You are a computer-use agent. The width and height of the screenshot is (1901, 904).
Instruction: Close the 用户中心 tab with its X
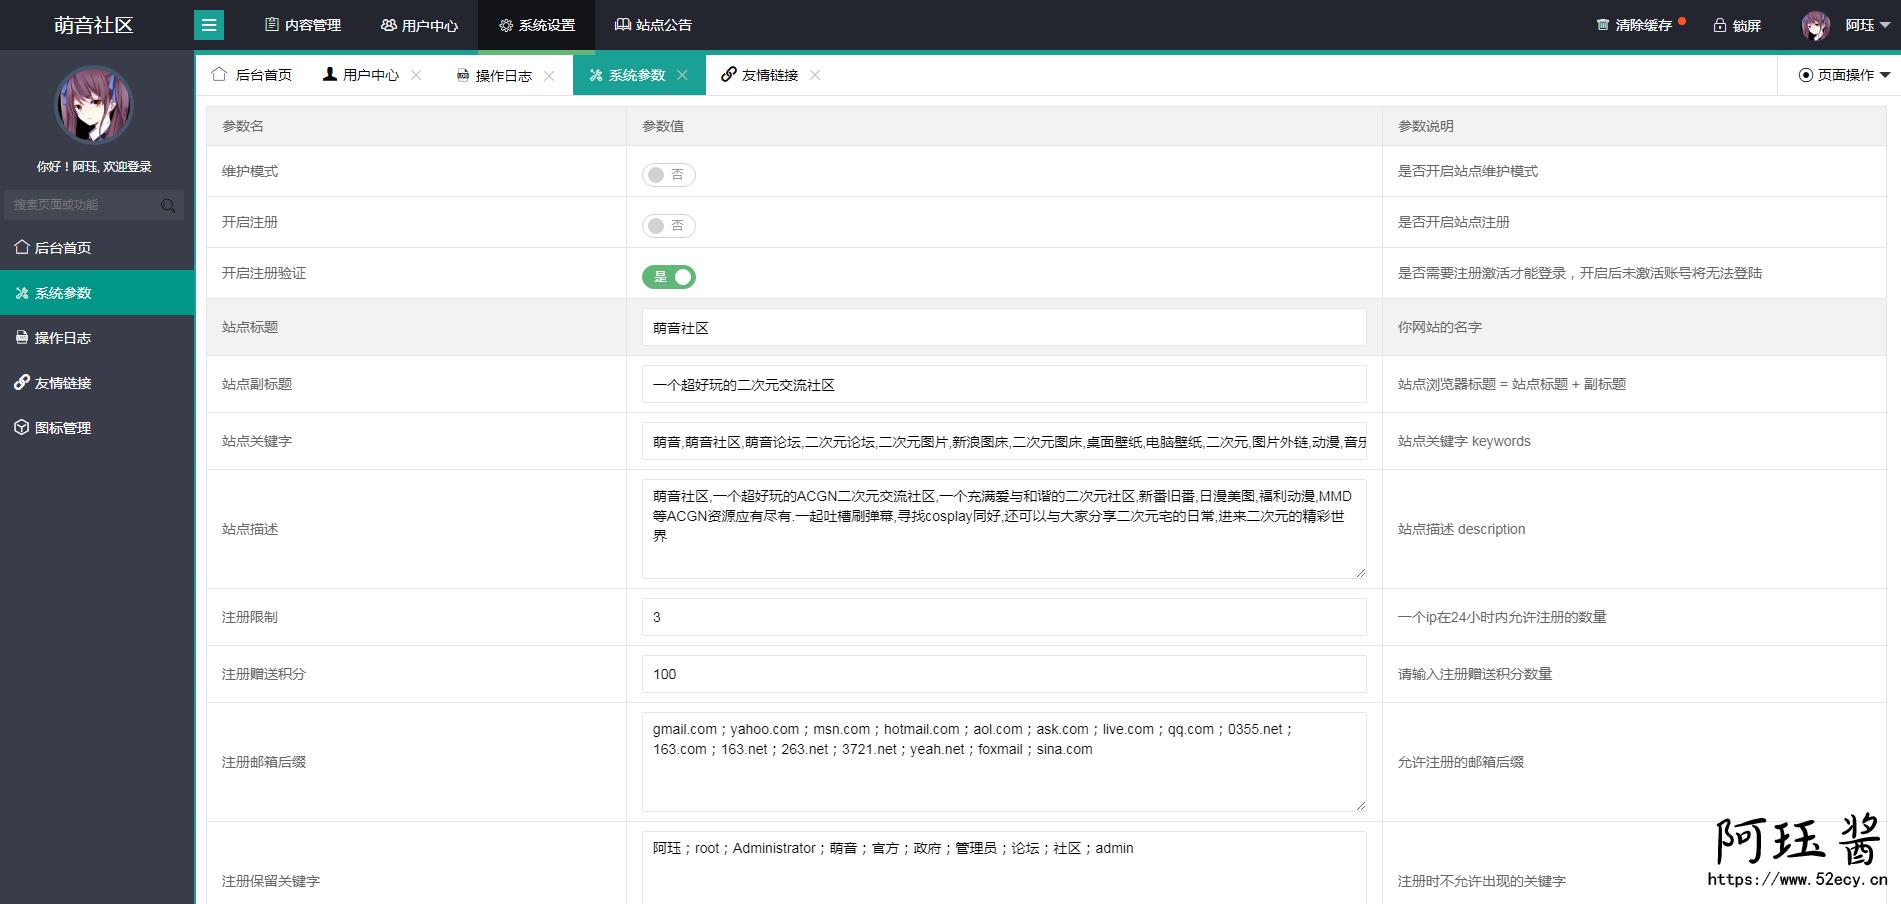(x=416, y=75)
